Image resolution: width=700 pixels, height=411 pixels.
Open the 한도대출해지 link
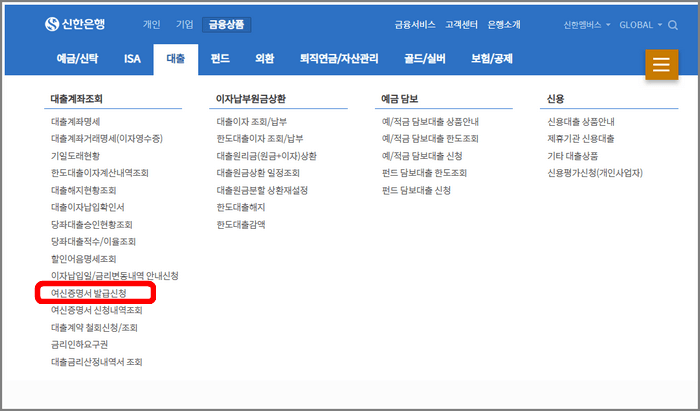[x=241, y=208]
